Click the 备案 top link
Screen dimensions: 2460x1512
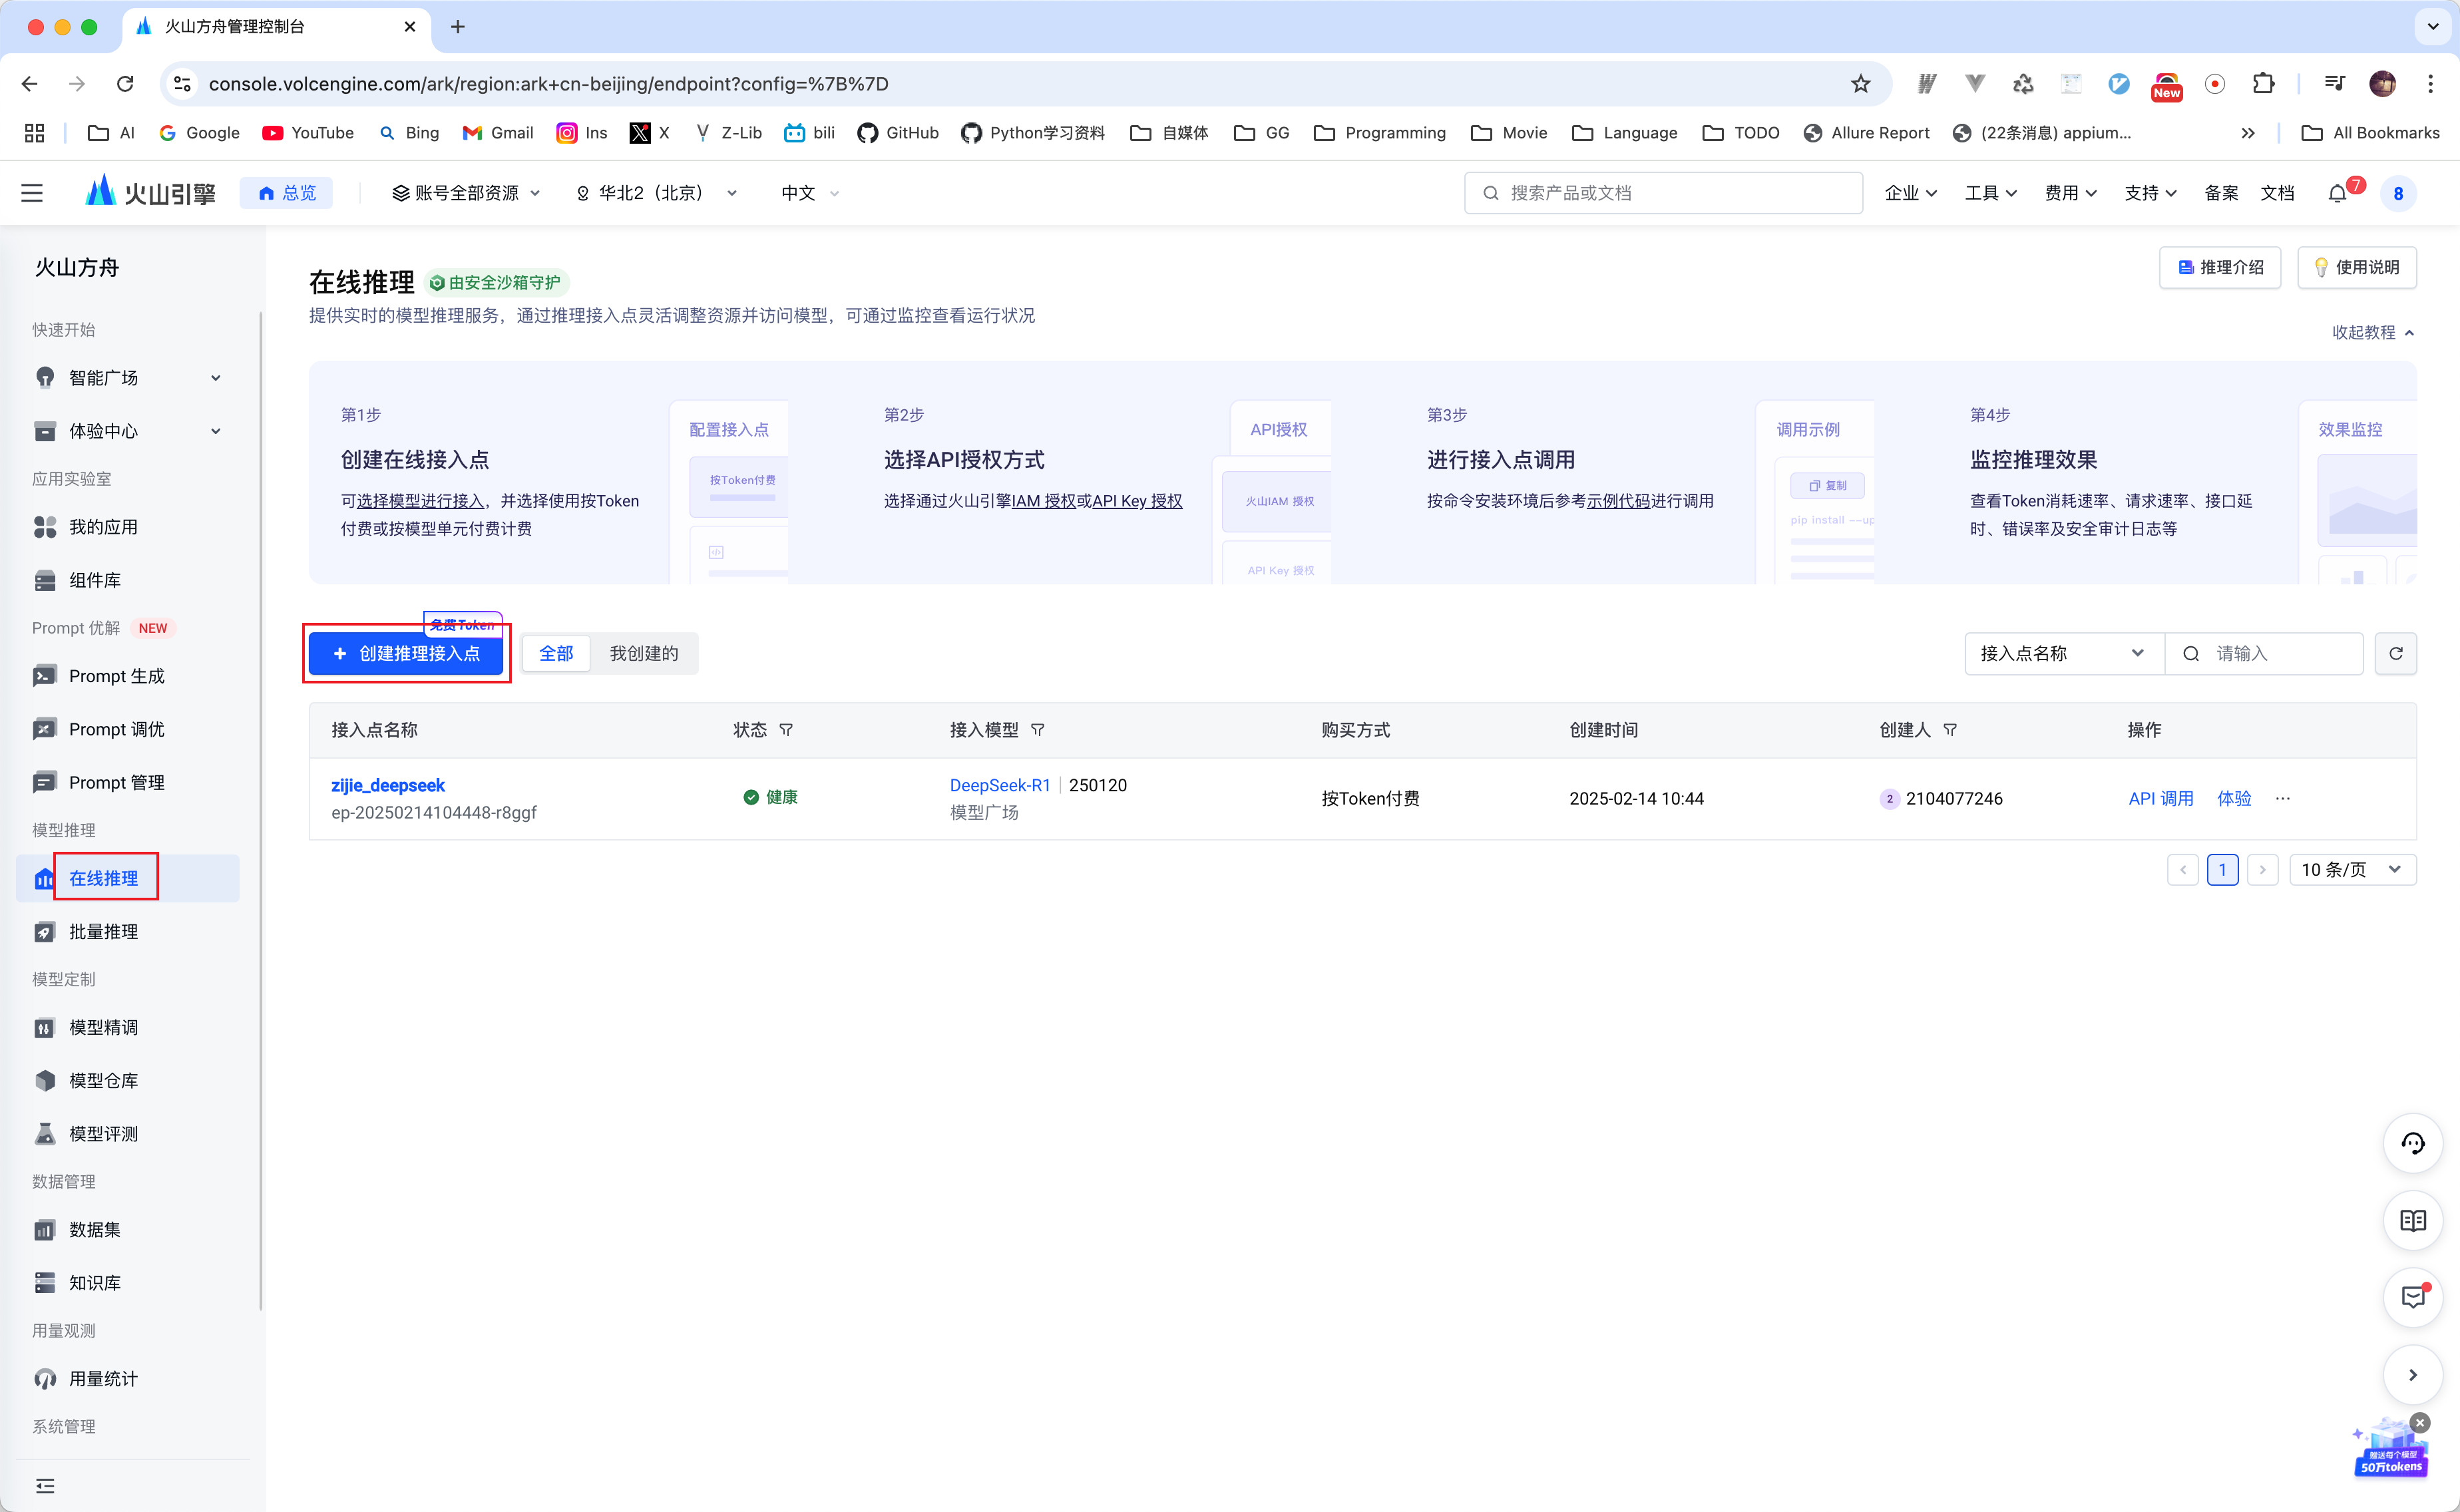click(2221, 193)
